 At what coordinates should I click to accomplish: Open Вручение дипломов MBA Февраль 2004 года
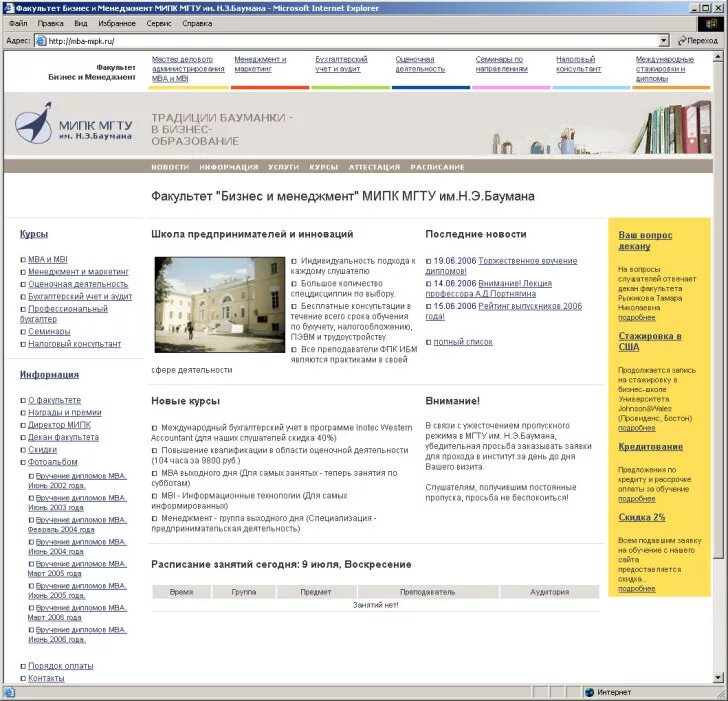[x=77, y=525]
